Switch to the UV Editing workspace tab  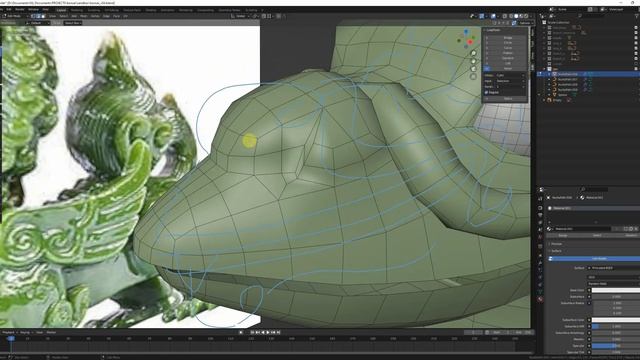[x=111, y=10]
